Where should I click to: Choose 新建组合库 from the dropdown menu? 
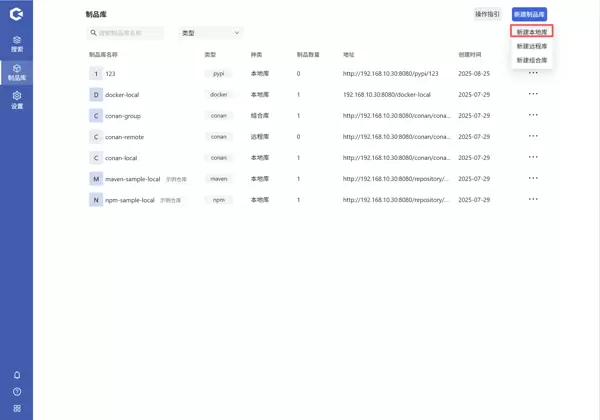(531, 60)
